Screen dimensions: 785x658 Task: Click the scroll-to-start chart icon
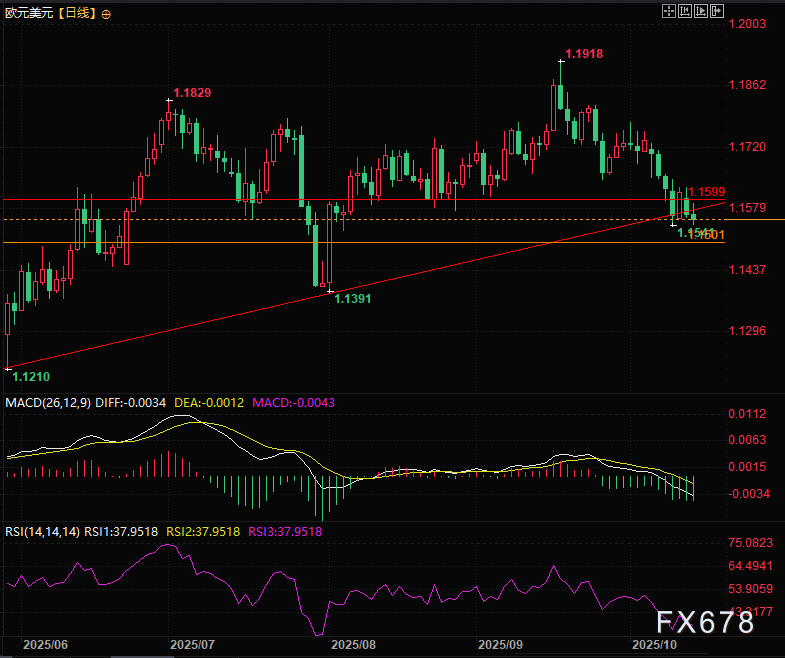click(x=685, y=10)
